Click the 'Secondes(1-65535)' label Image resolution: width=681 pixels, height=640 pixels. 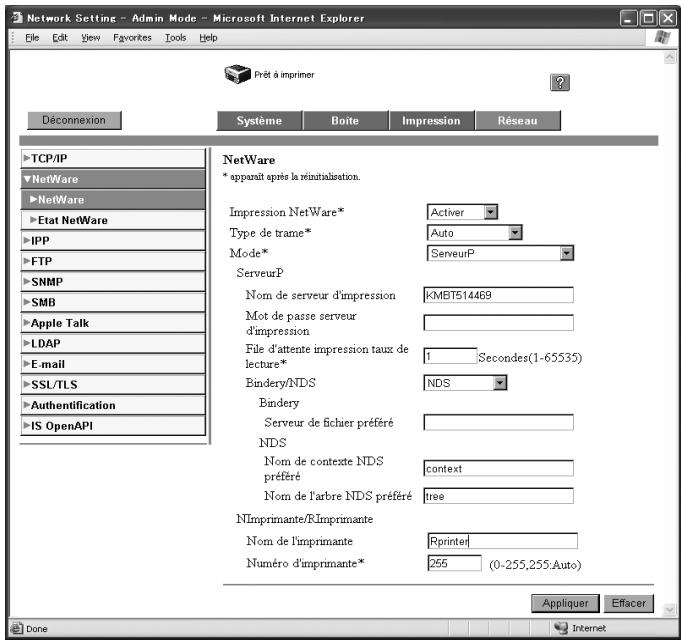(x=530, y=358)
